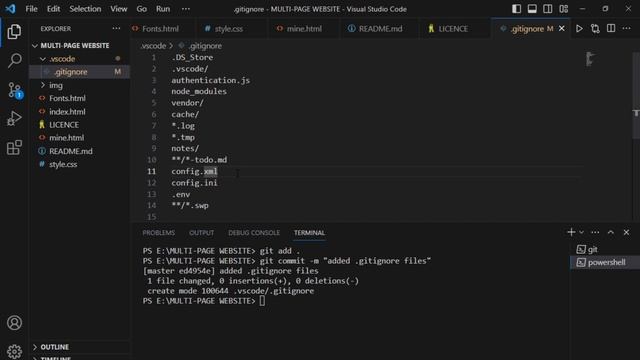Toggle secondary side bar layout icon
This screenshot has width=640, height=360.
tap(548, 9)
